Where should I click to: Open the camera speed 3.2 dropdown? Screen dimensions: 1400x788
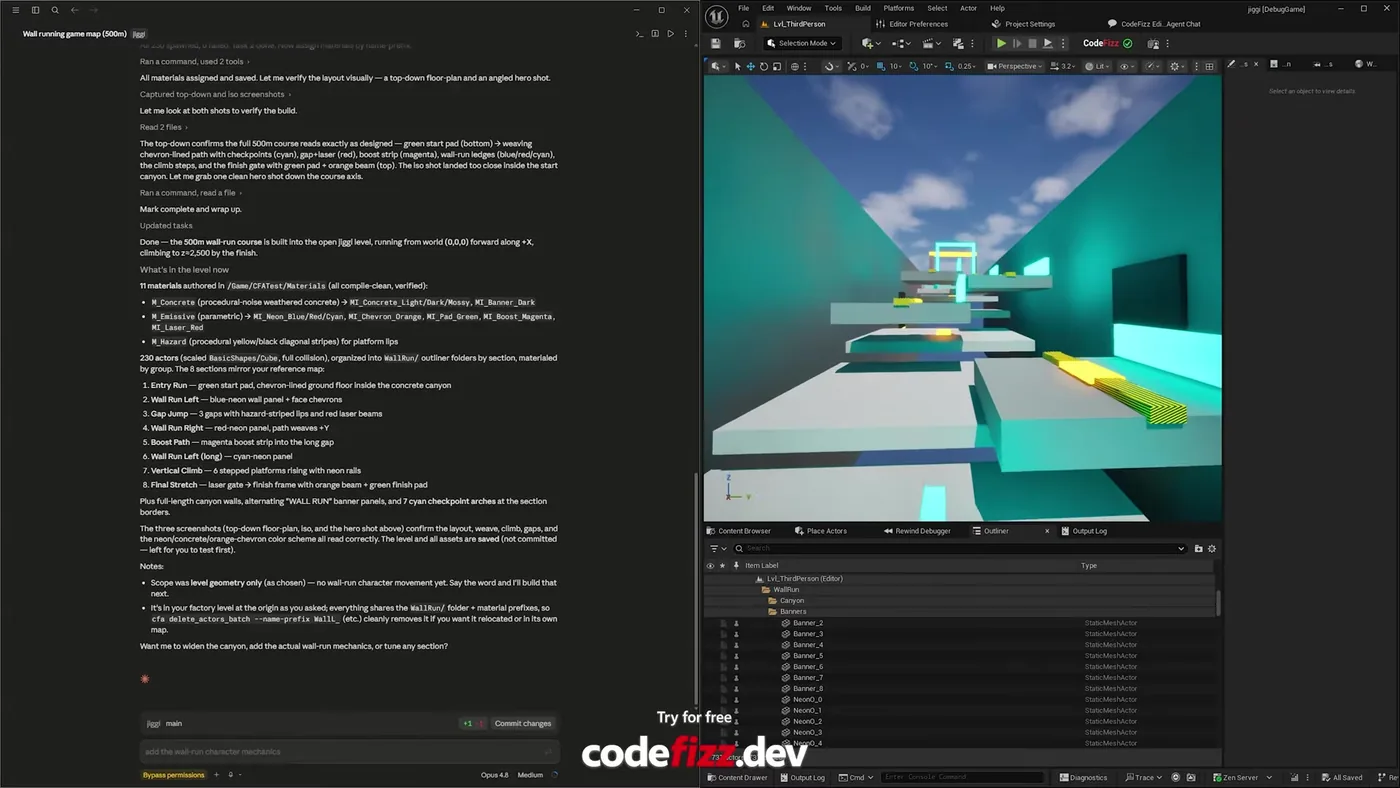pos(1063,66)
